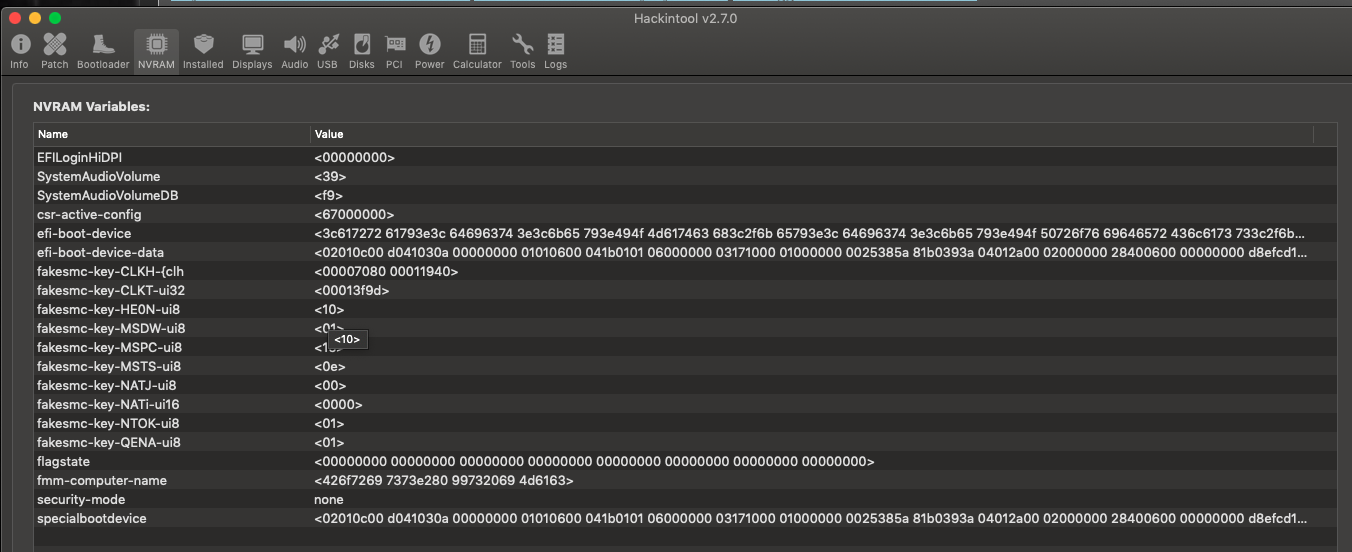Screen dimensions: 1352x552
Task: Select the fakesmc-key-NTOK-ui8 row
Action: 685,424
